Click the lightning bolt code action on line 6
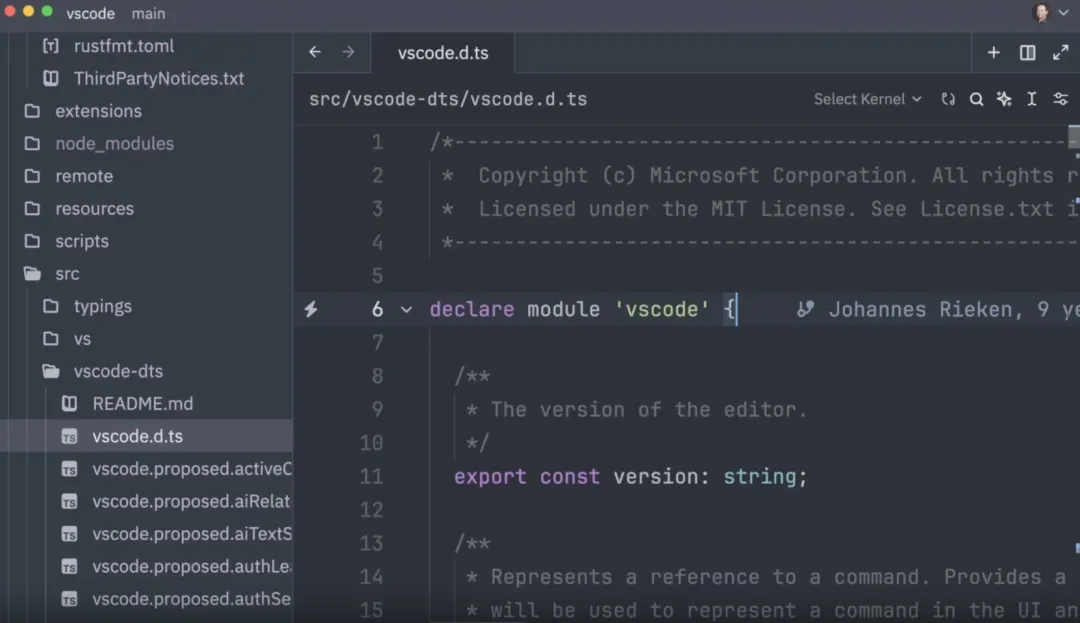This screenshot has width=1080, height=623. pyautogui.click(x=311, y=309)
